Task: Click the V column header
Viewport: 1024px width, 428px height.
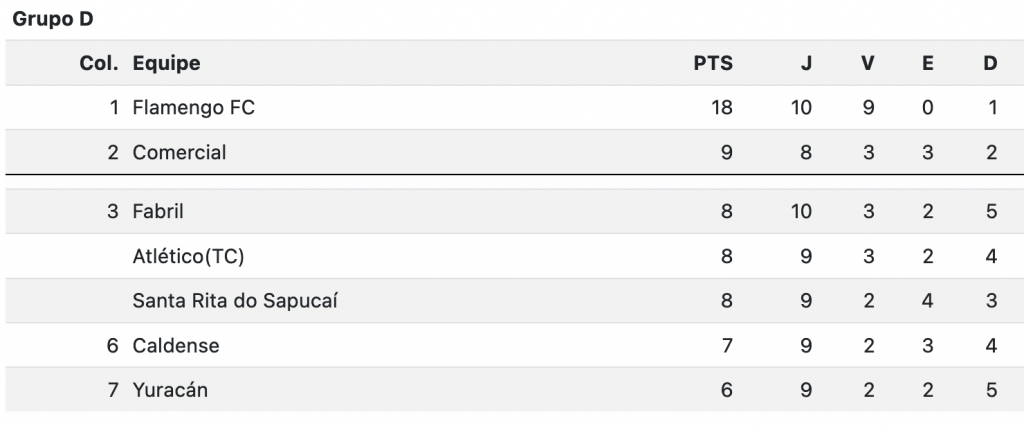Action: pos(867,63)
